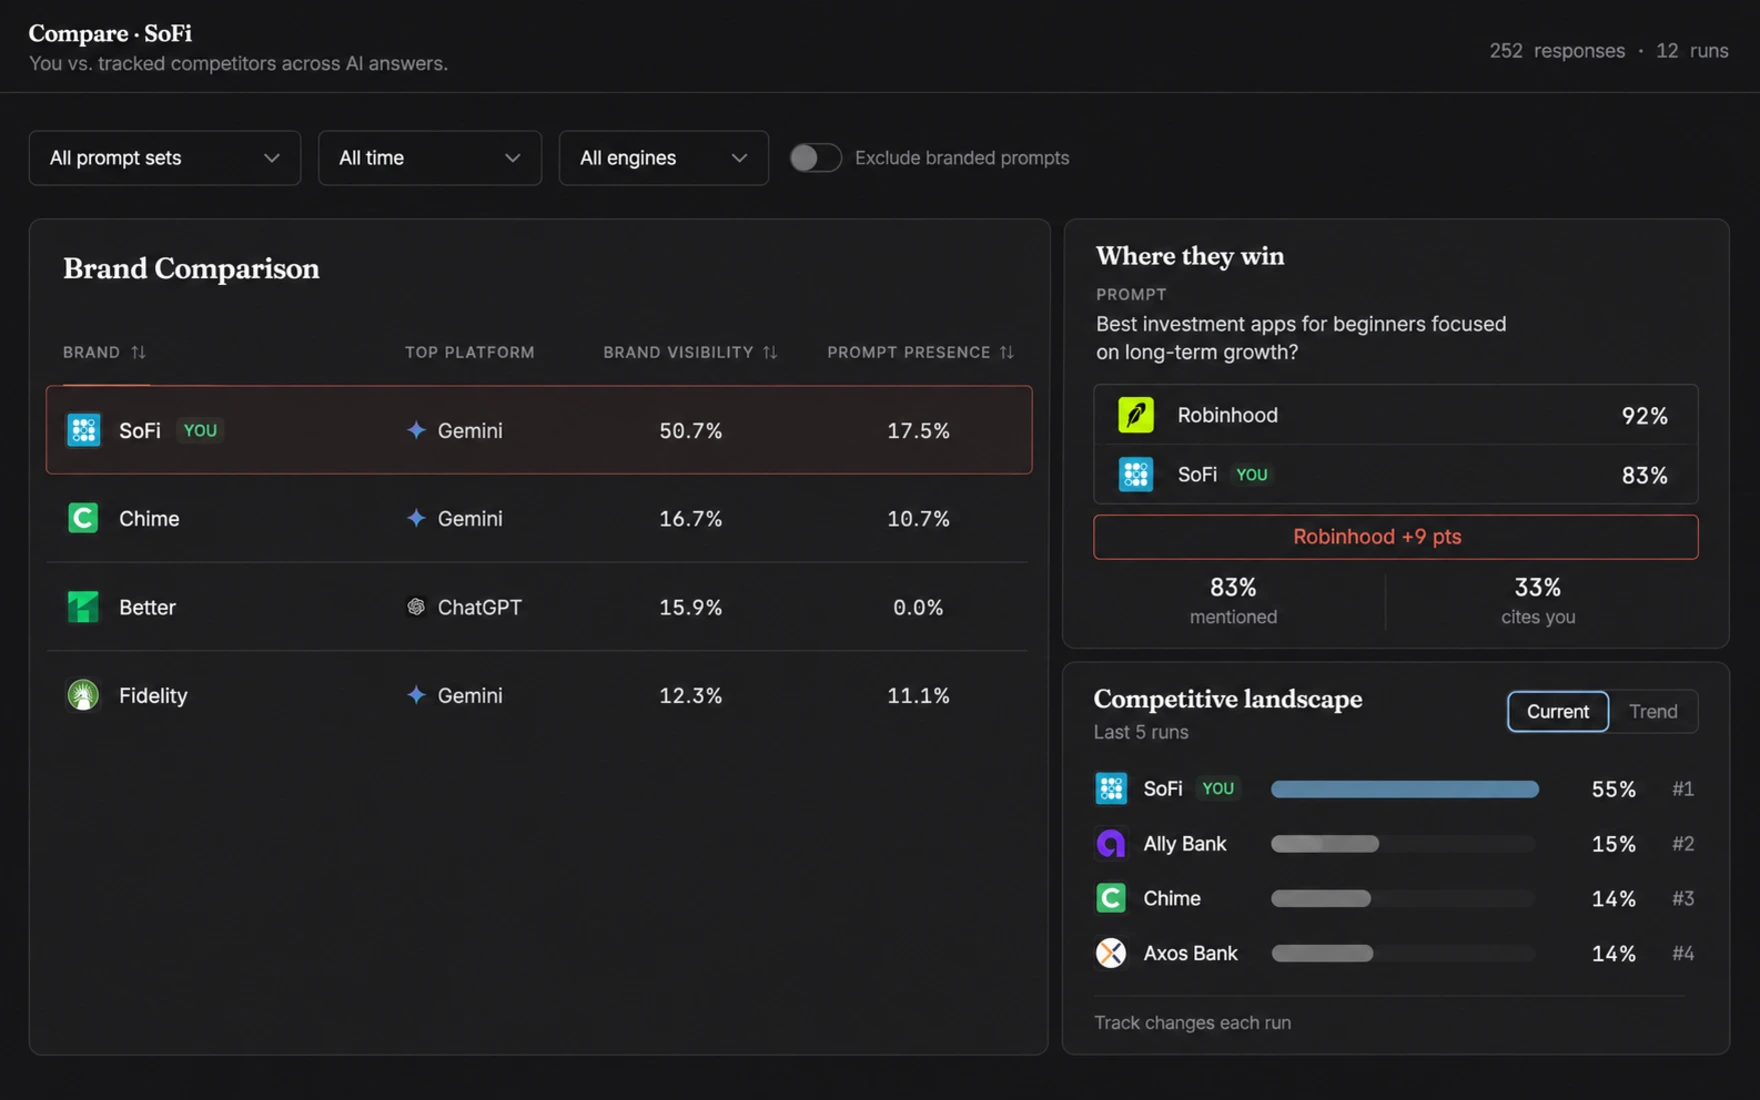
Task: Sort by Brand Visibility arrows icon
Action: point(770,352)
